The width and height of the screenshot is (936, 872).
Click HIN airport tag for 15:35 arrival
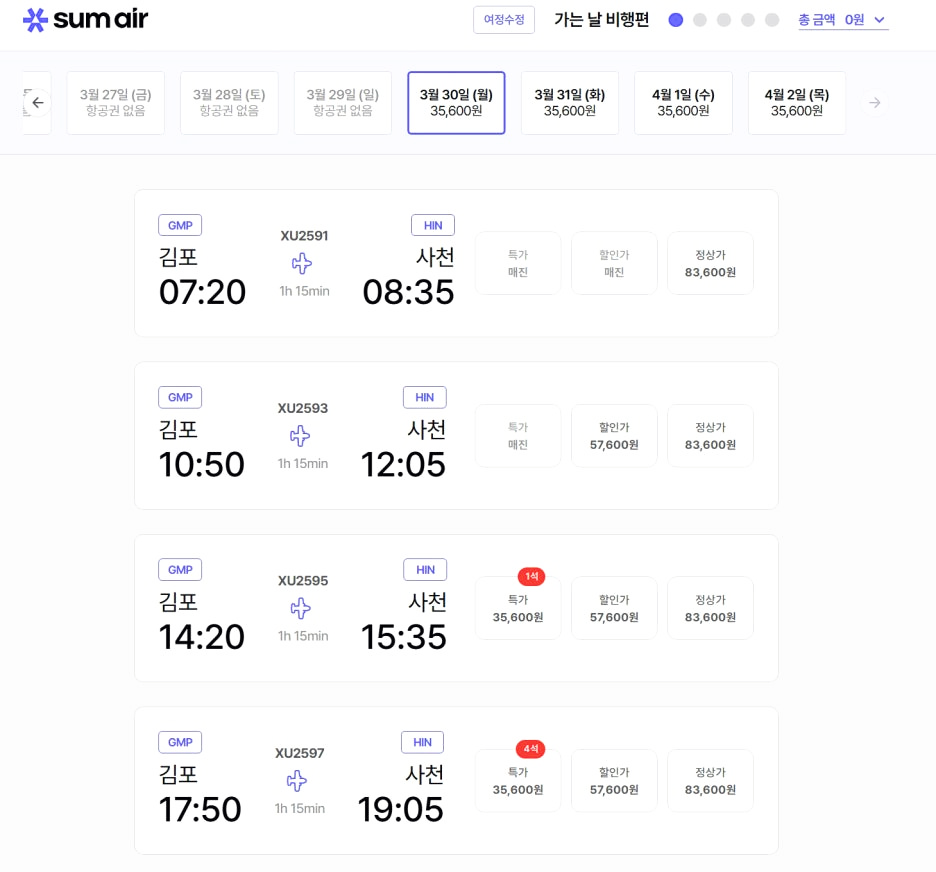point(425,569)
